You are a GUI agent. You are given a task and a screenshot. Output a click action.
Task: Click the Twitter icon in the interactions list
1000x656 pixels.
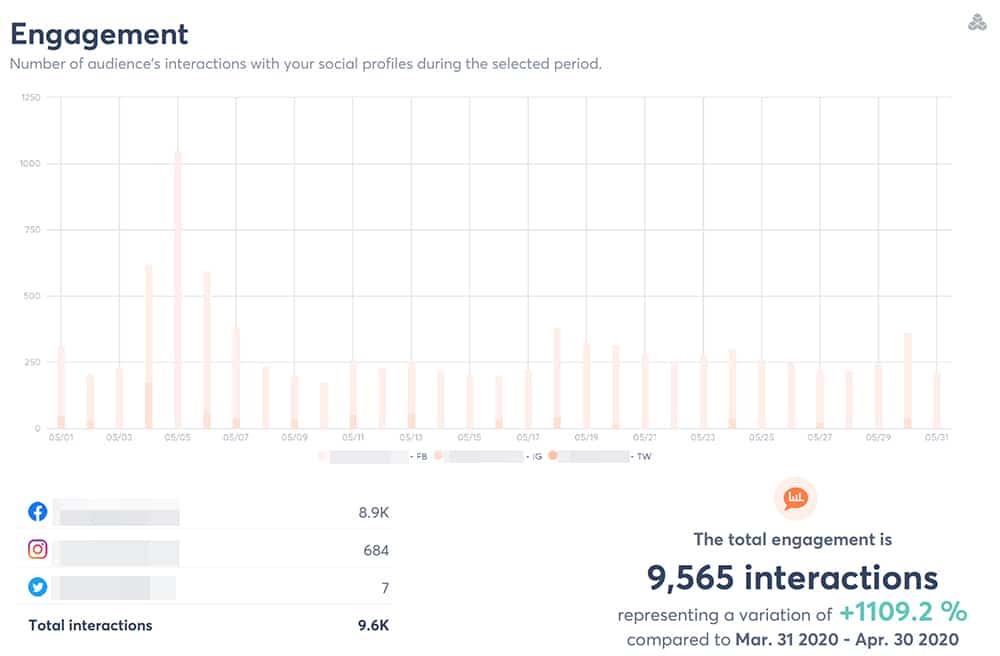[x=38, y=587]
